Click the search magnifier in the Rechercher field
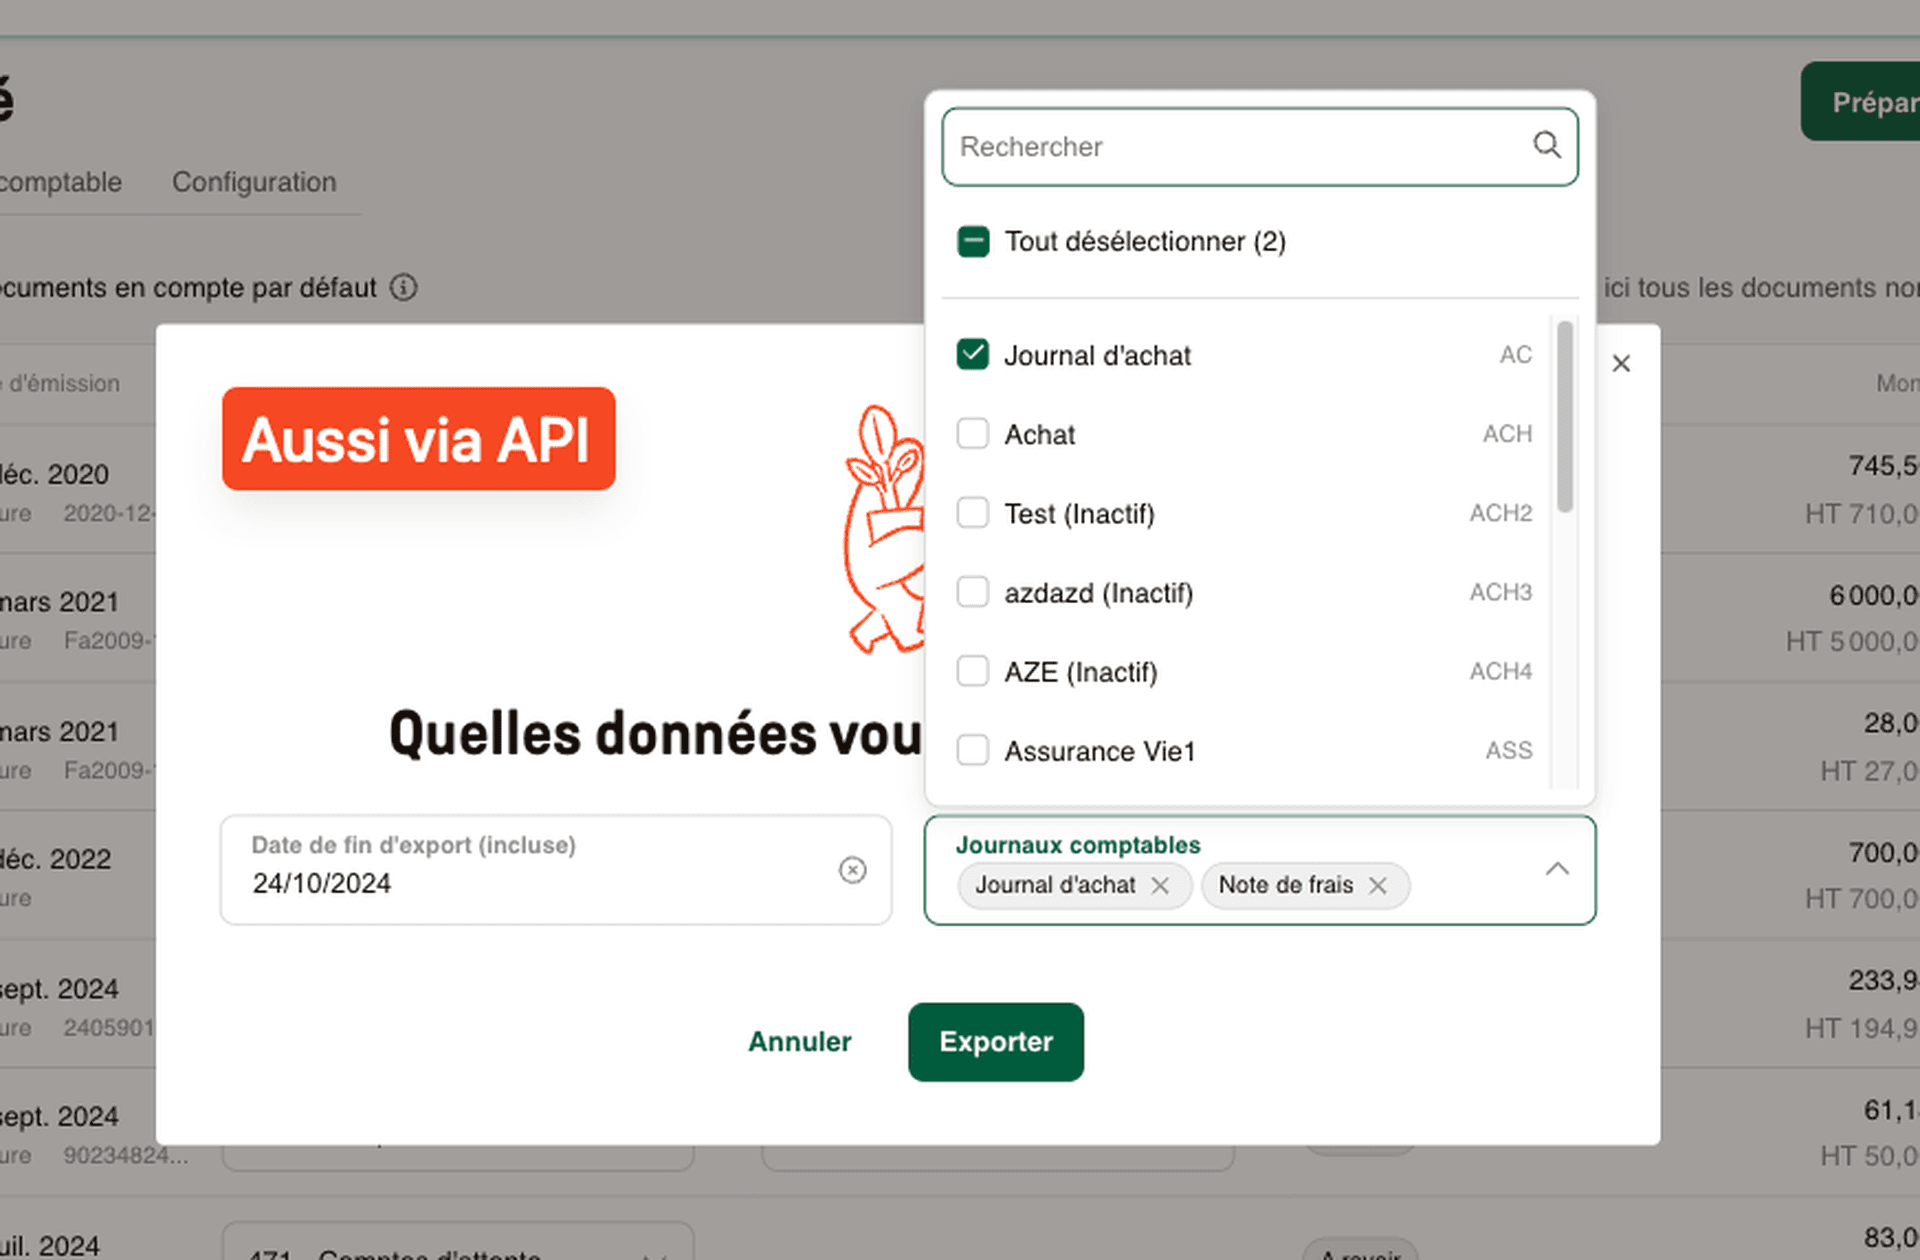1920x1260 pixels. [x=1547, y=146]
